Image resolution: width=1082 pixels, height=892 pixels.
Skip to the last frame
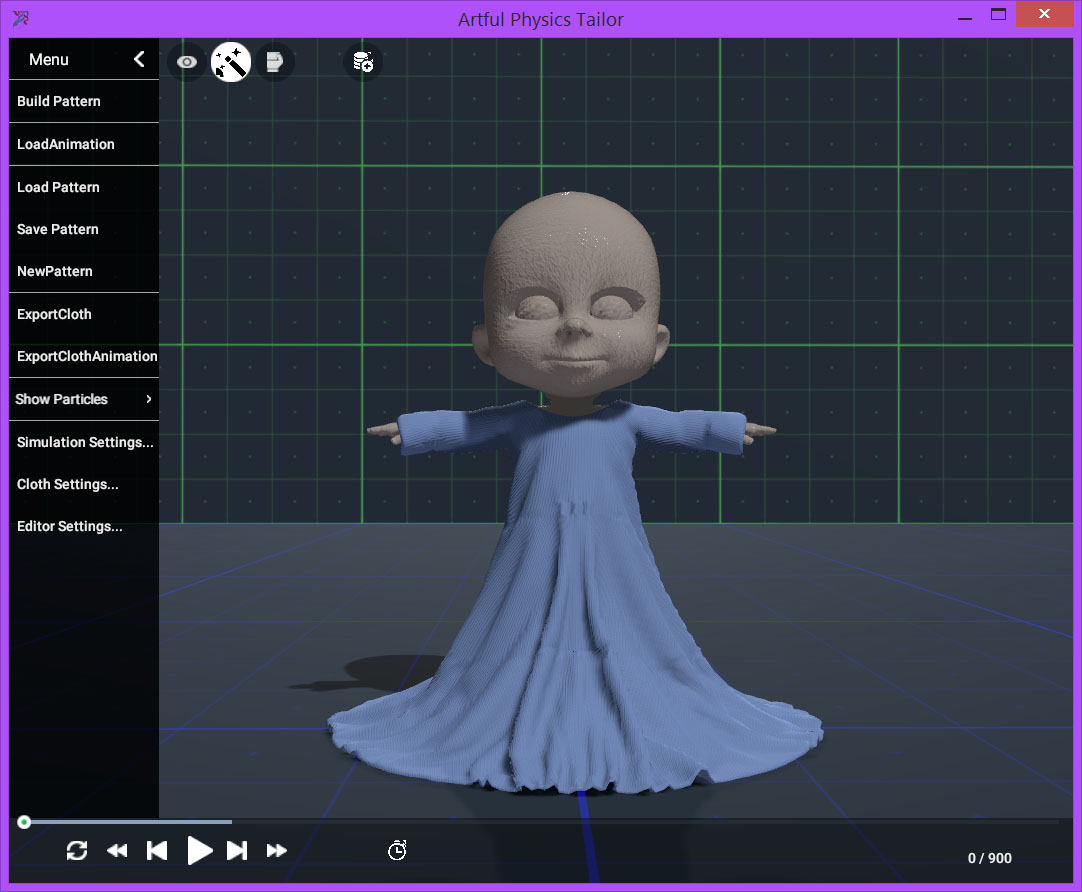(237, 851)
